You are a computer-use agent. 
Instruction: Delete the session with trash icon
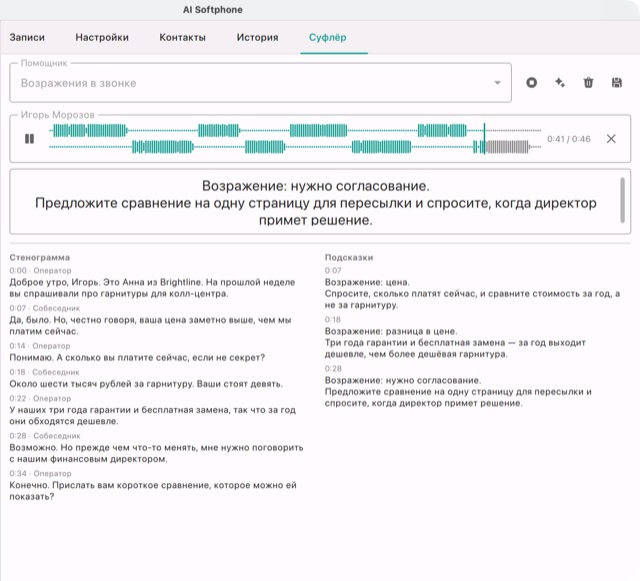click(x=588, y=83)
